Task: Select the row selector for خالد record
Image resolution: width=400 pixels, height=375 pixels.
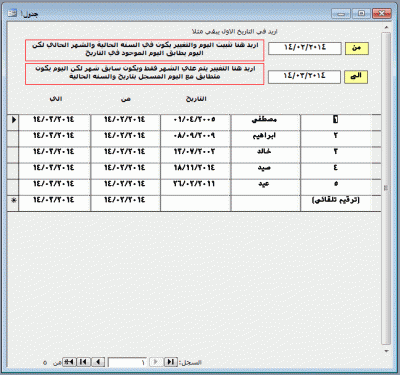Action: click(x=13, y=154)
